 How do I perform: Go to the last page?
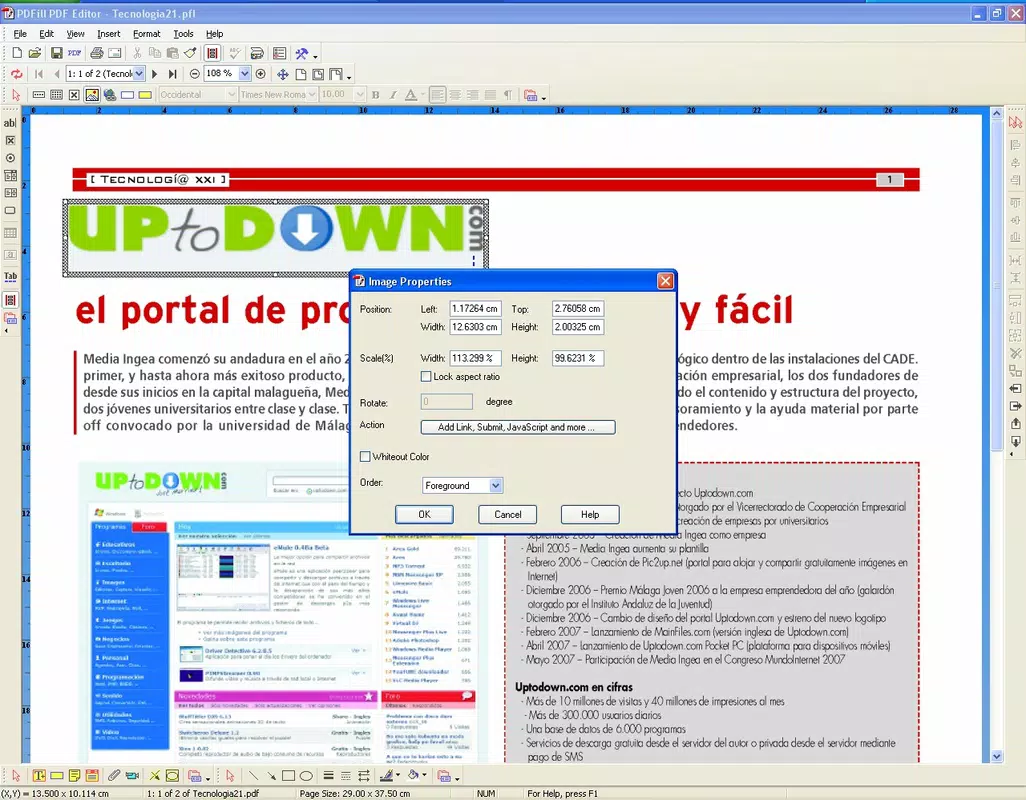point(172,74)
